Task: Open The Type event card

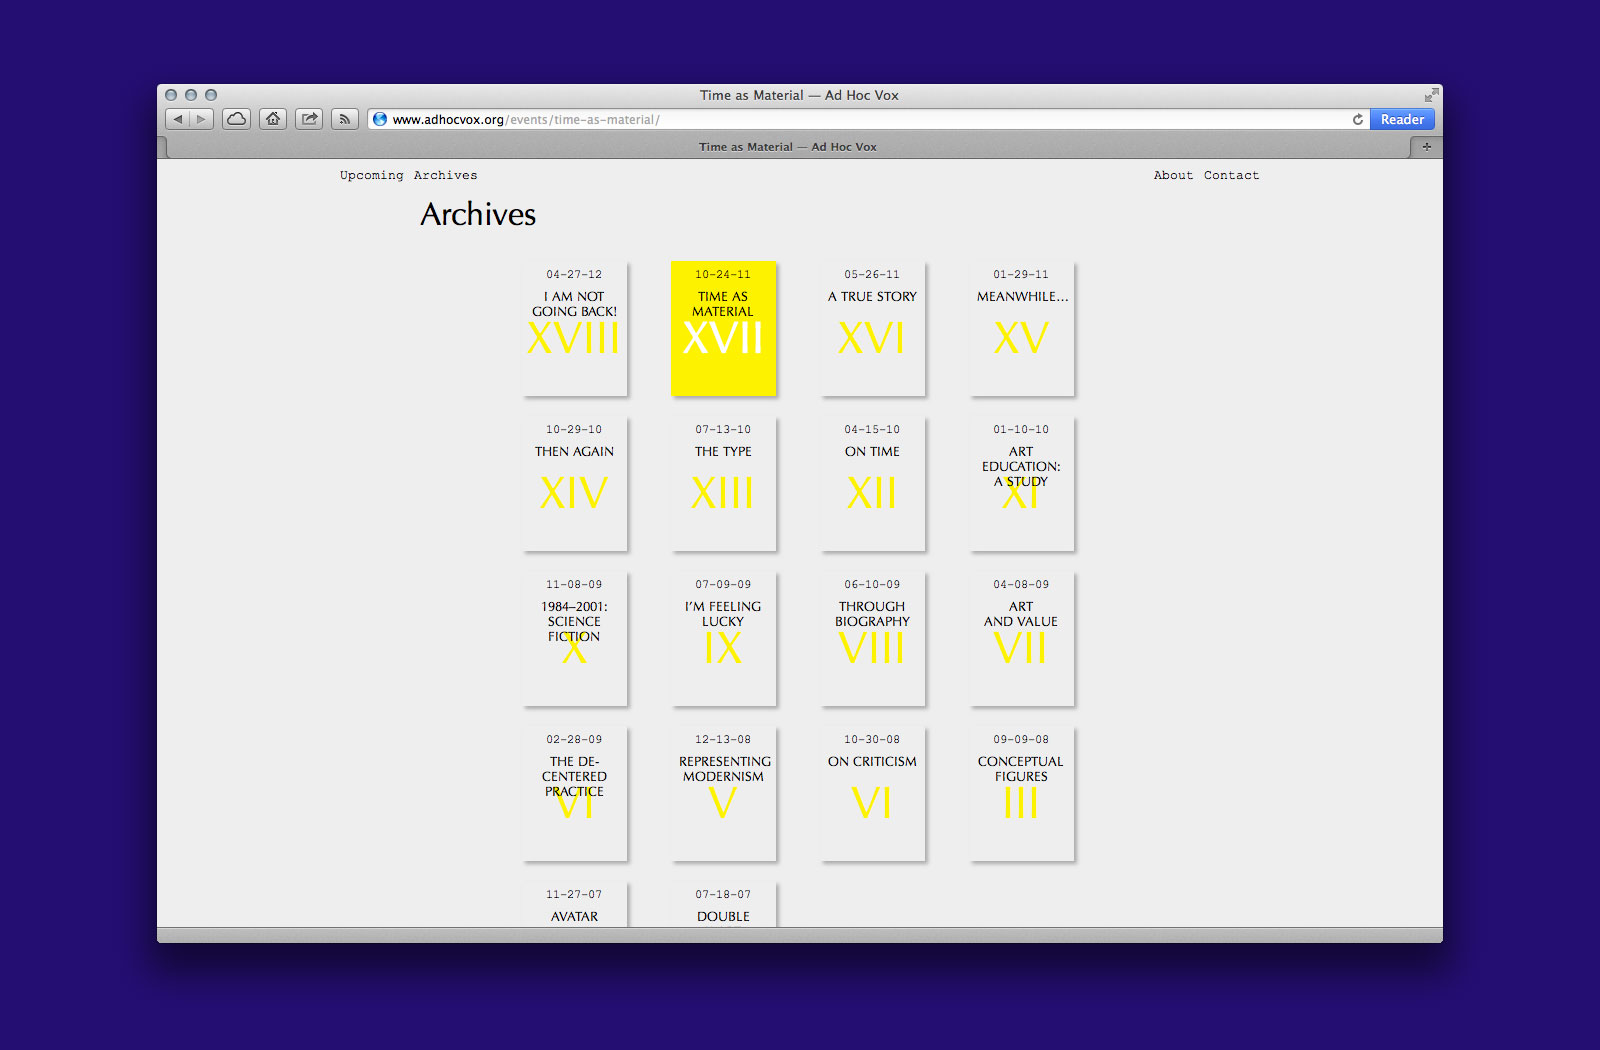Action: (x=723, y=484)
